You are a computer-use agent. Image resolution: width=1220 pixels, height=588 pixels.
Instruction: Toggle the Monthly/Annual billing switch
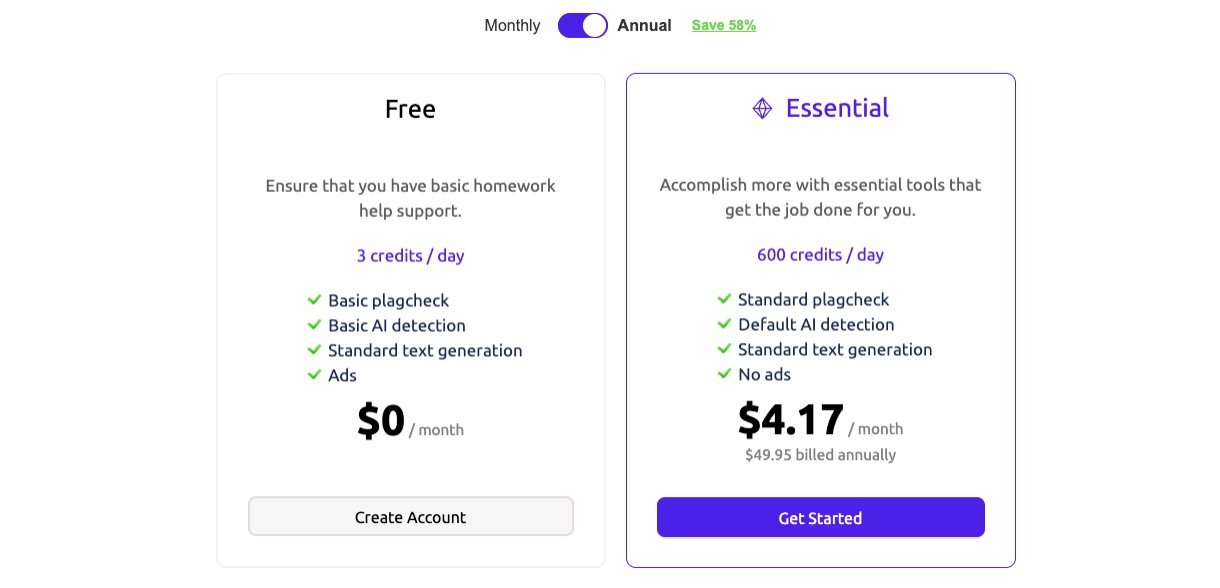[582, 26]
